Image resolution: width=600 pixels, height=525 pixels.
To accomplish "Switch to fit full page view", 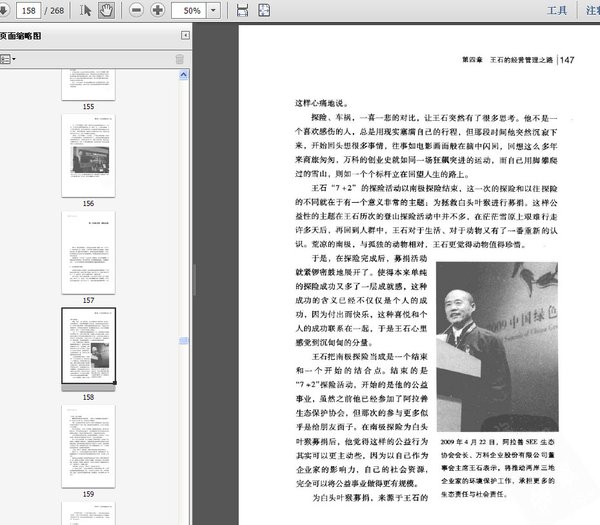I will pos(265,10).
